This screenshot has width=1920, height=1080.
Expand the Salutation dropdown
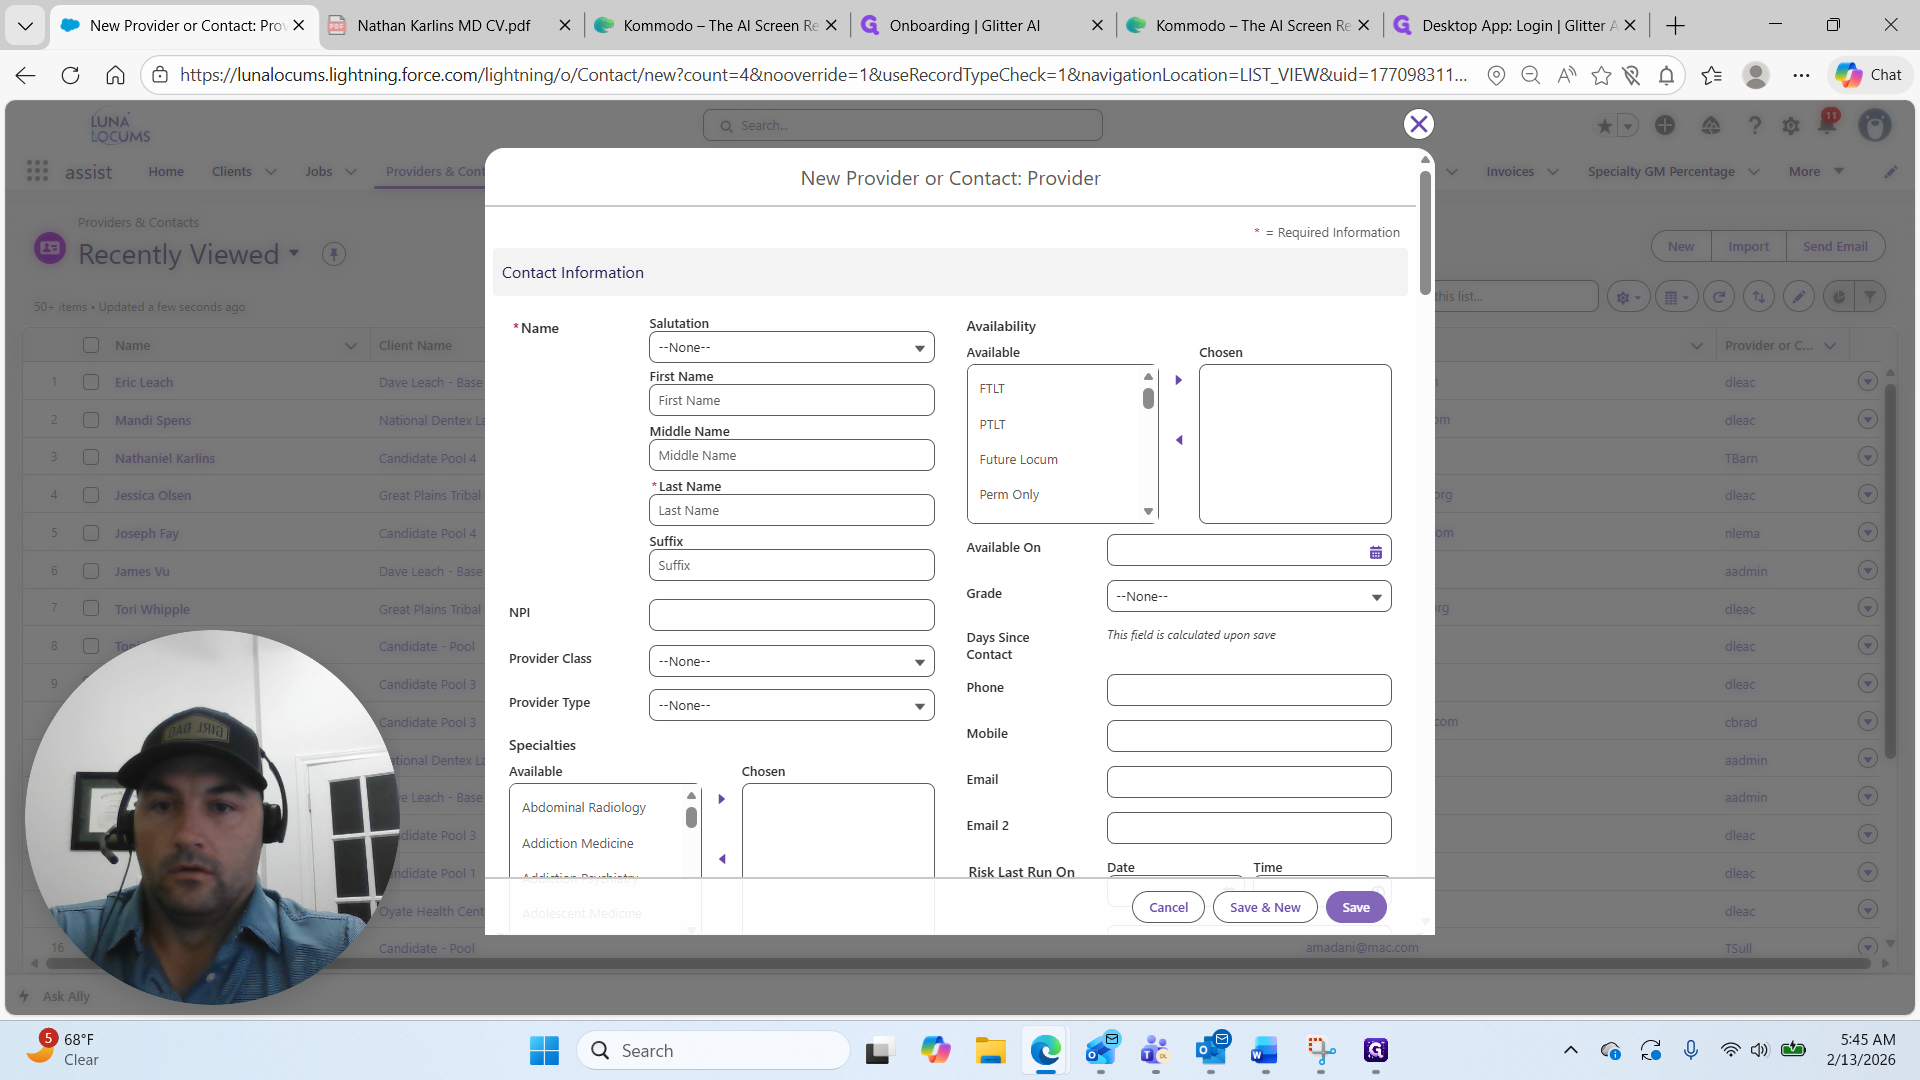(791, 347)
